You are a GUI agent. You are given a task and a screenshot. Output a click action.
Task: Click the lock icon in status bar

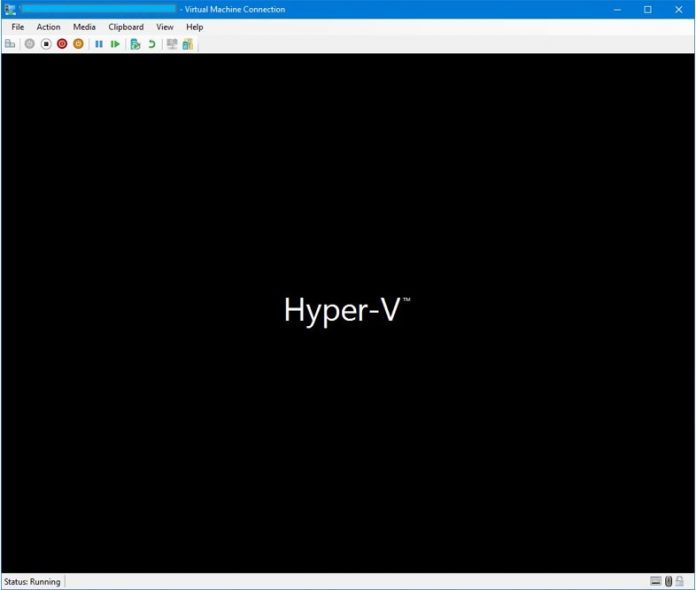pyautogui.click(x=680, y=581)
